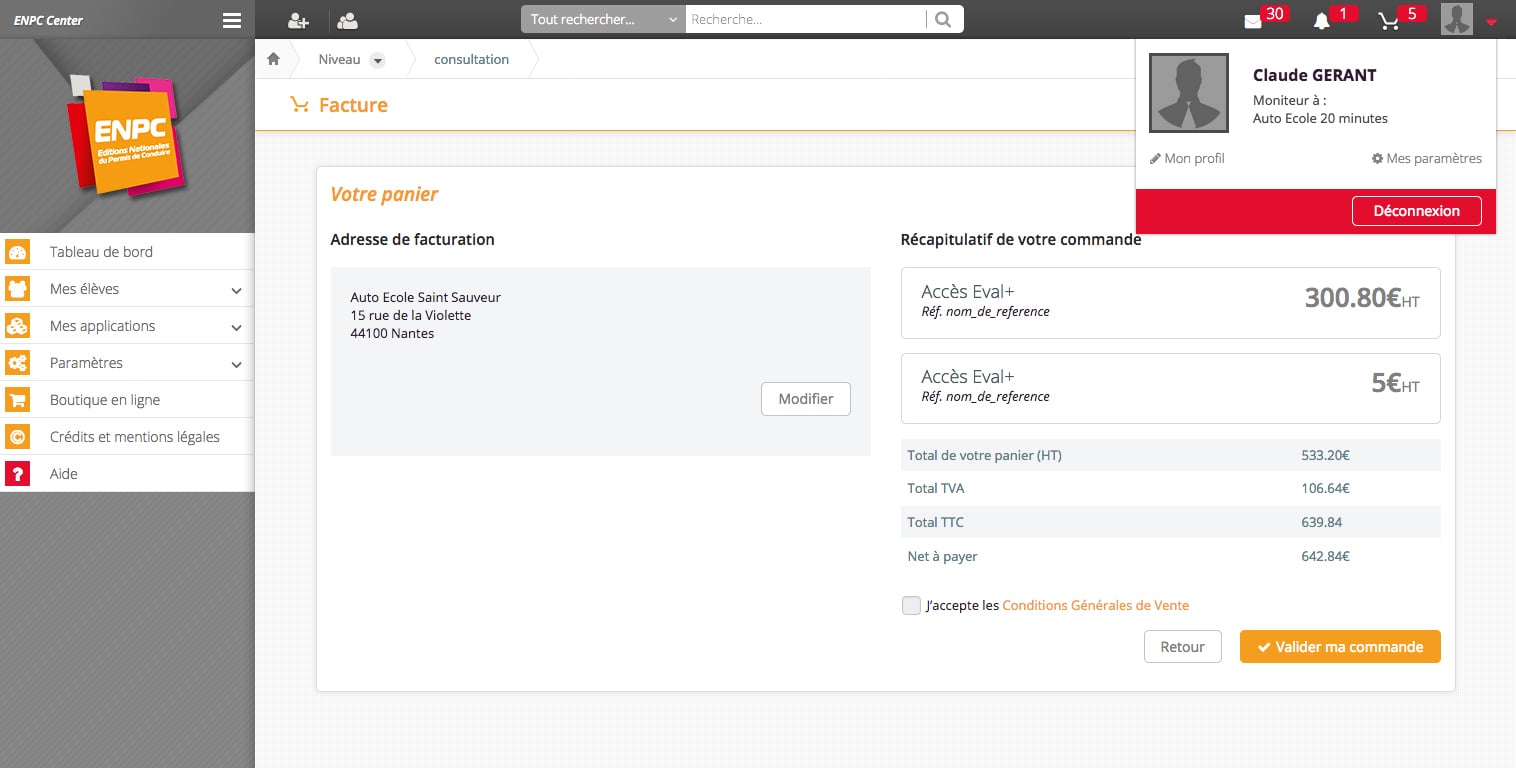Viewport: 1516px width, 768px height.
Task: Click the add user icon
Action: 298,20
